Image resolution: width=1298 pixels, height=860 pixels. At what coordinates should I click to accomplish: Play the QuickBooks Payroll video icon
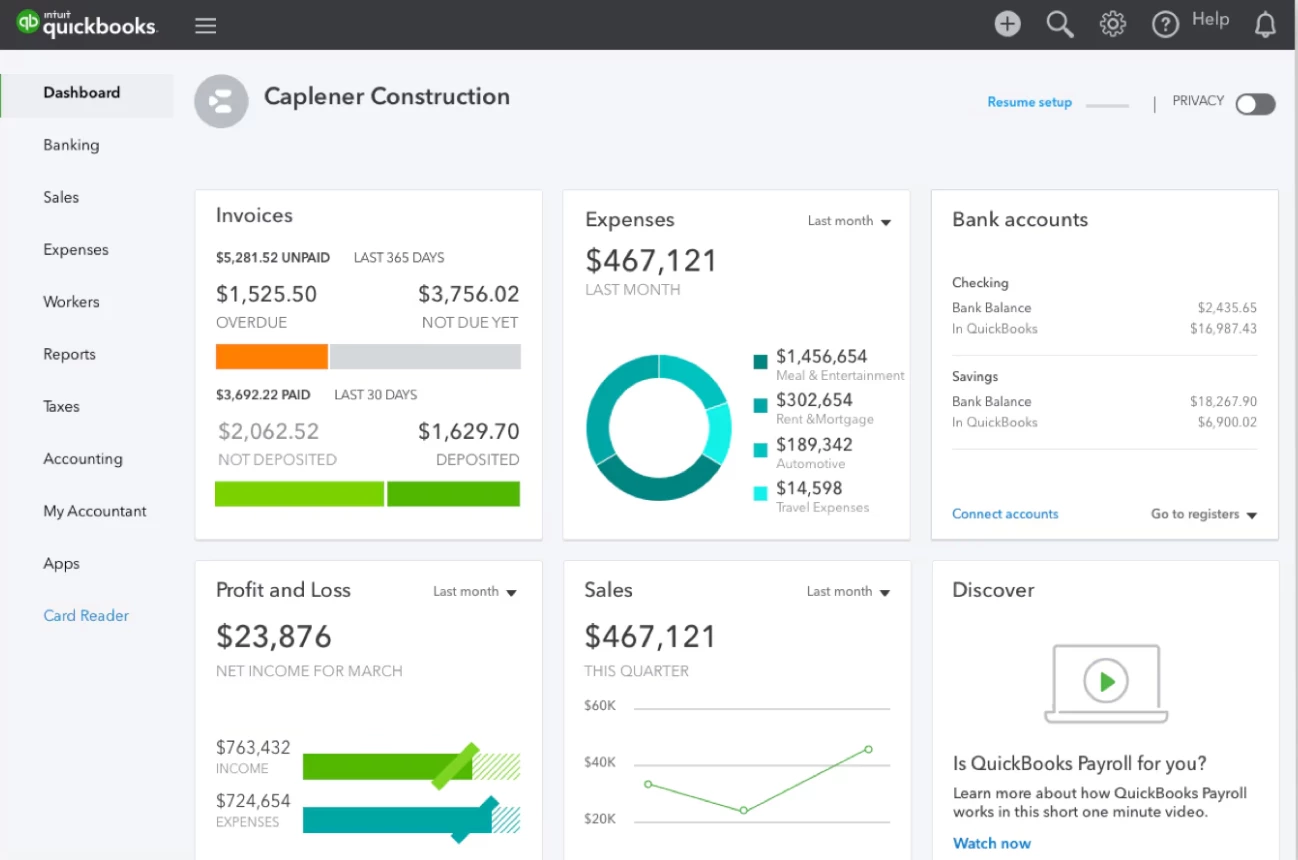(x=1106, y=682)
